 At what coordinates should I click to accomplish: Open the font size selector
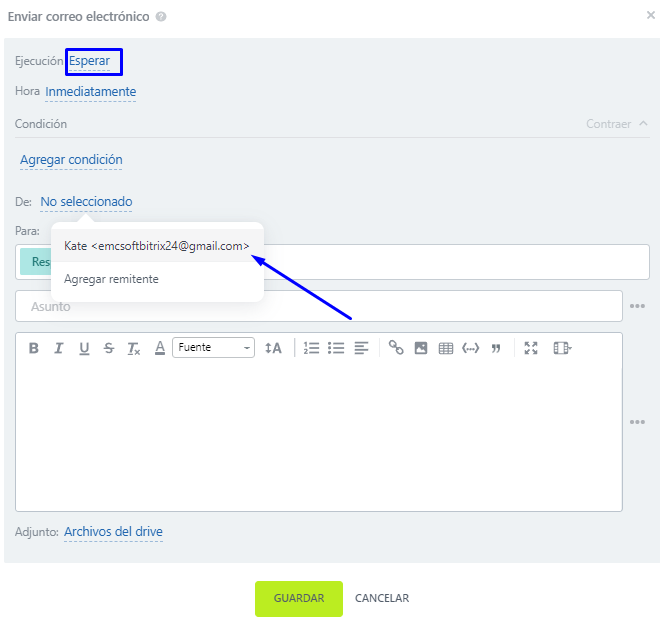pyautogui.click(x=273, y=348)
